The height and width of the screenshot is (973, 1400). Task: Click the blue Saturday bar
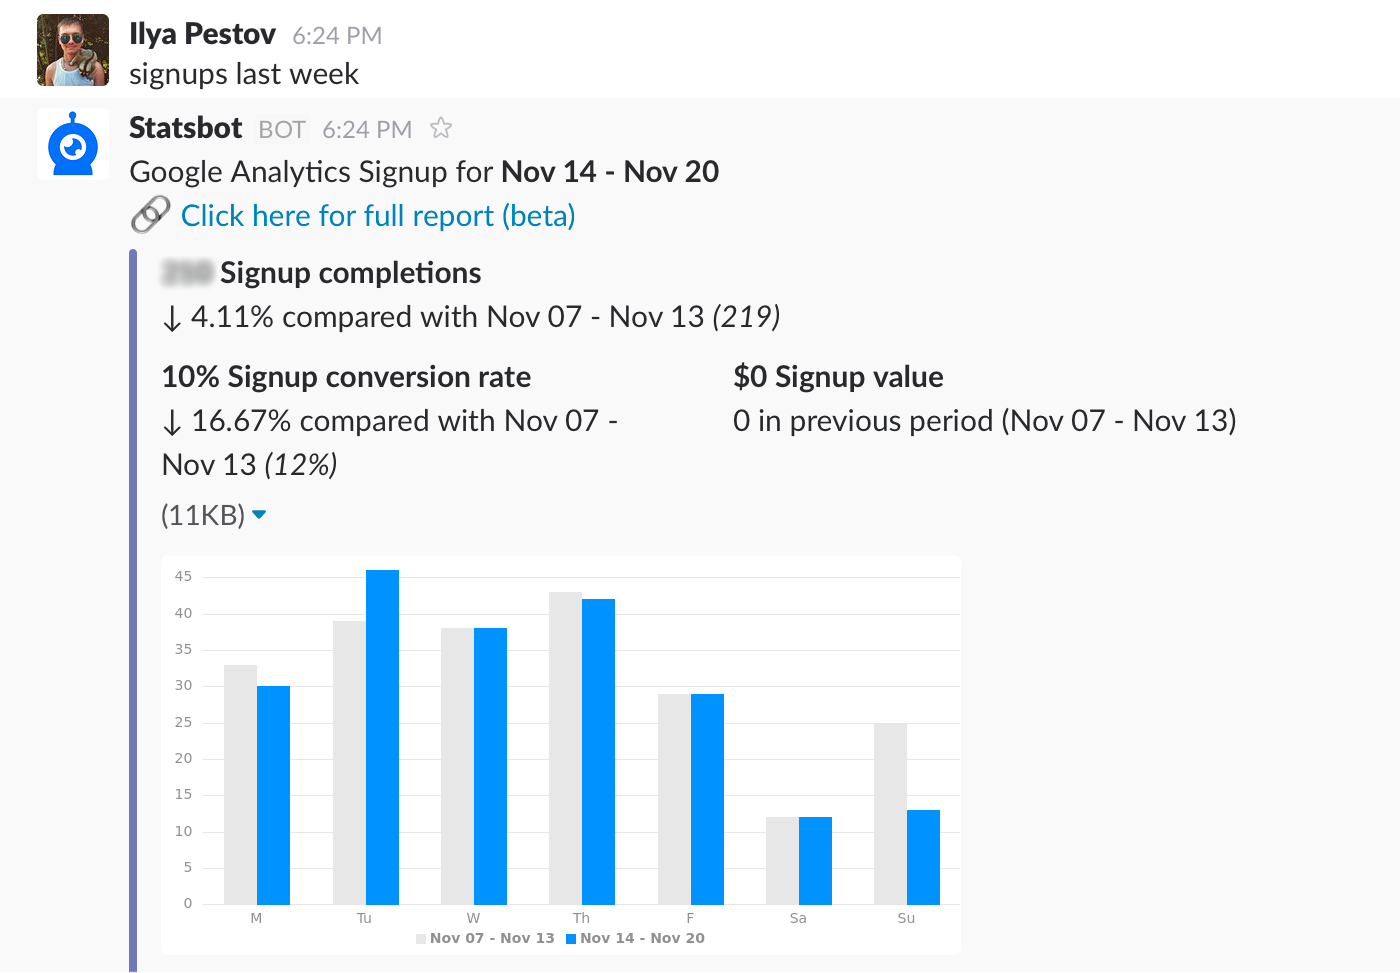click(815, 861)
